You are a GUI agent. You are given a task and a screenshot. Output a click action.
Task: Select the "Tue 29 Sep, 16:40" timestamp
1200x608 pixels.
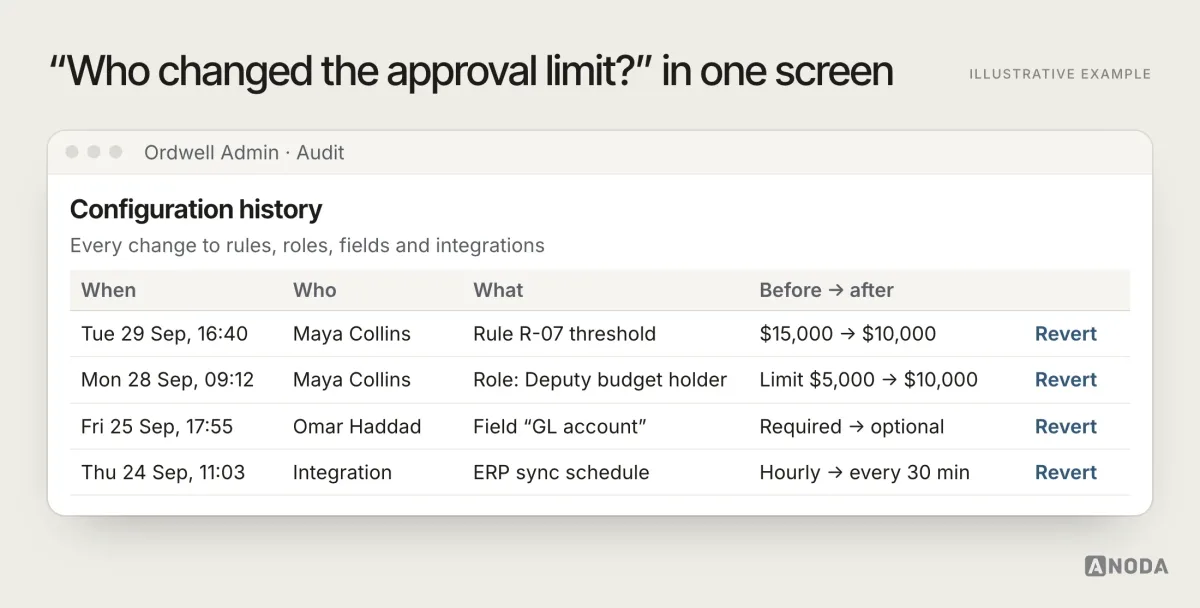pos(164,334)
